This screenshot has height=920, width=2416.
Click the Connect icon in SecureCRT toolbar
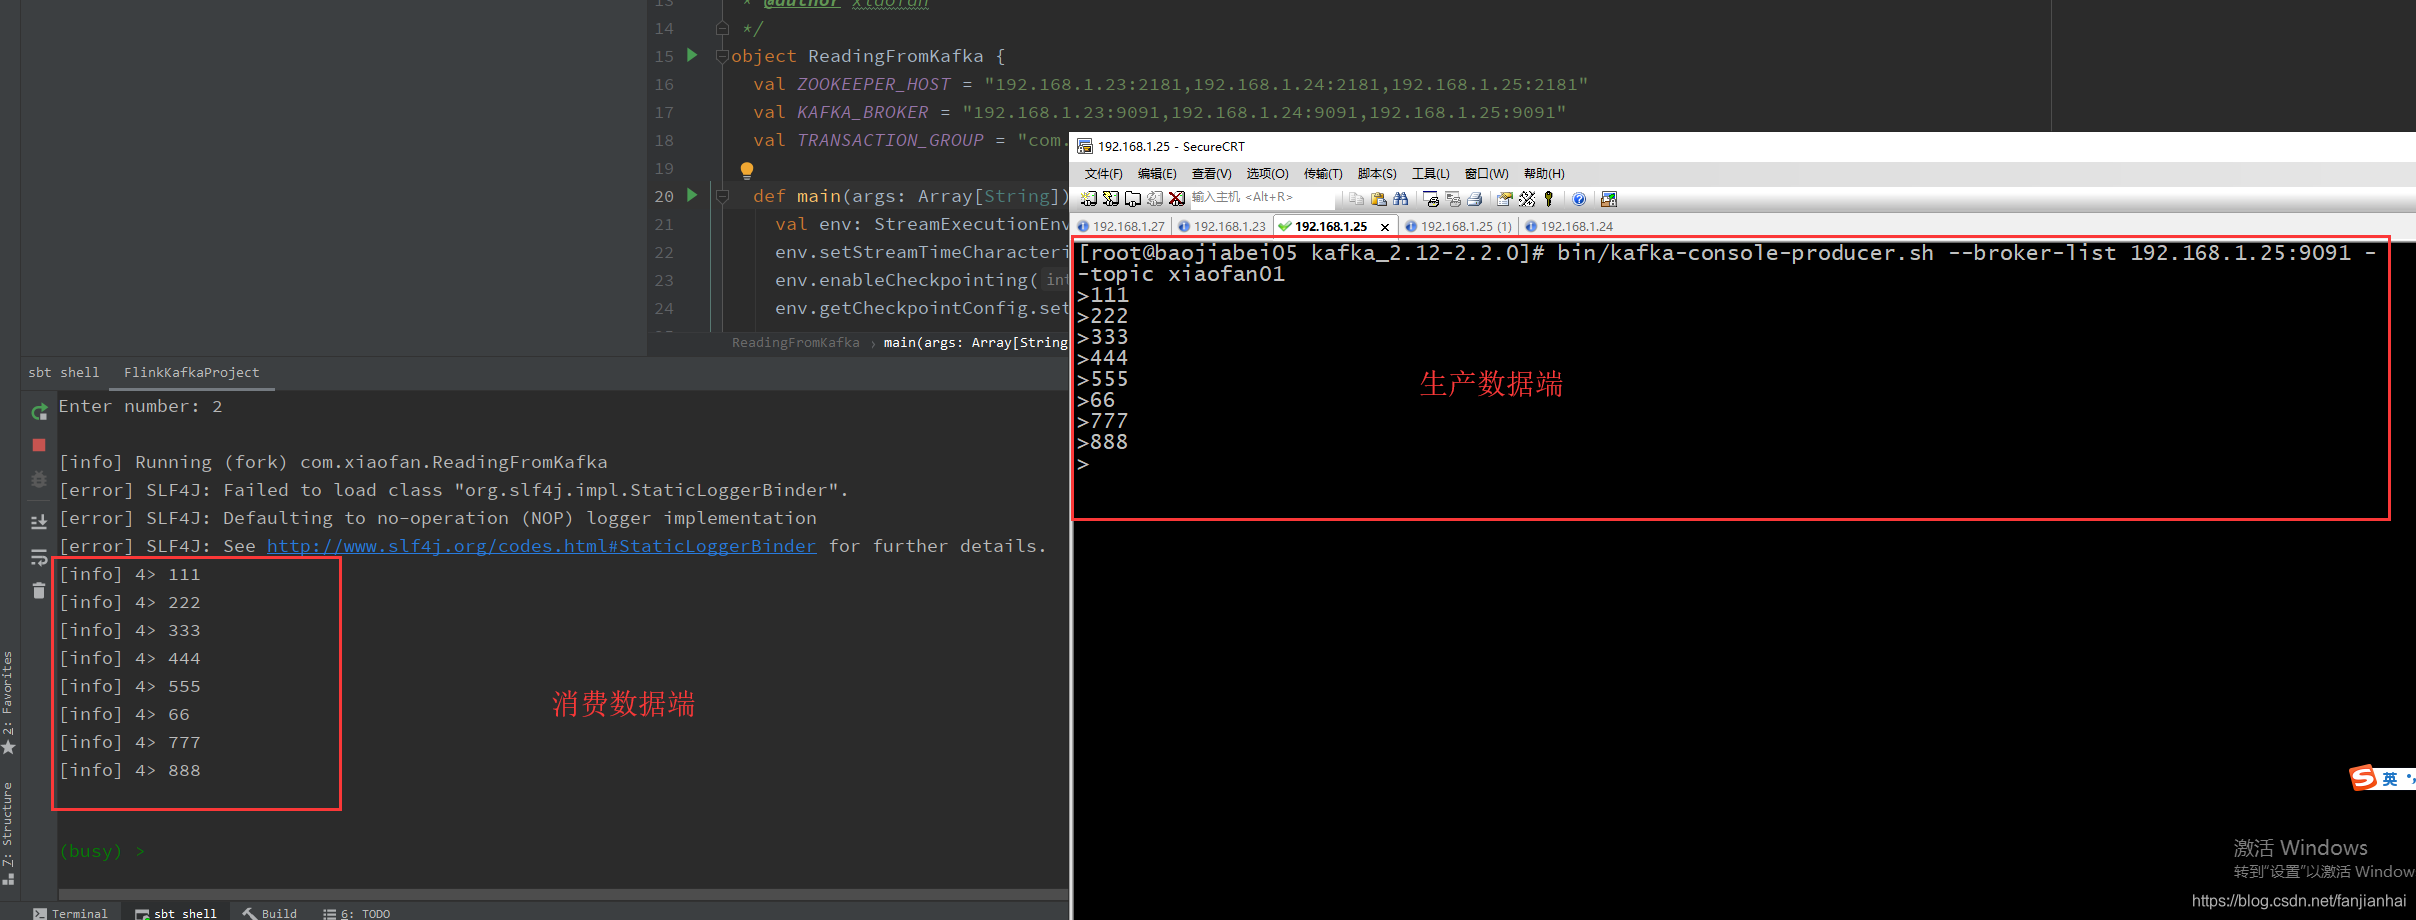pos(1089,199)
